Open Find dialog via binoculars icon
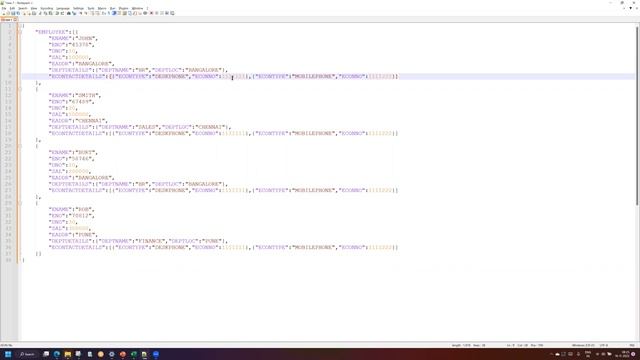This screenshot has height=360, width=640. tap(69, 13)
